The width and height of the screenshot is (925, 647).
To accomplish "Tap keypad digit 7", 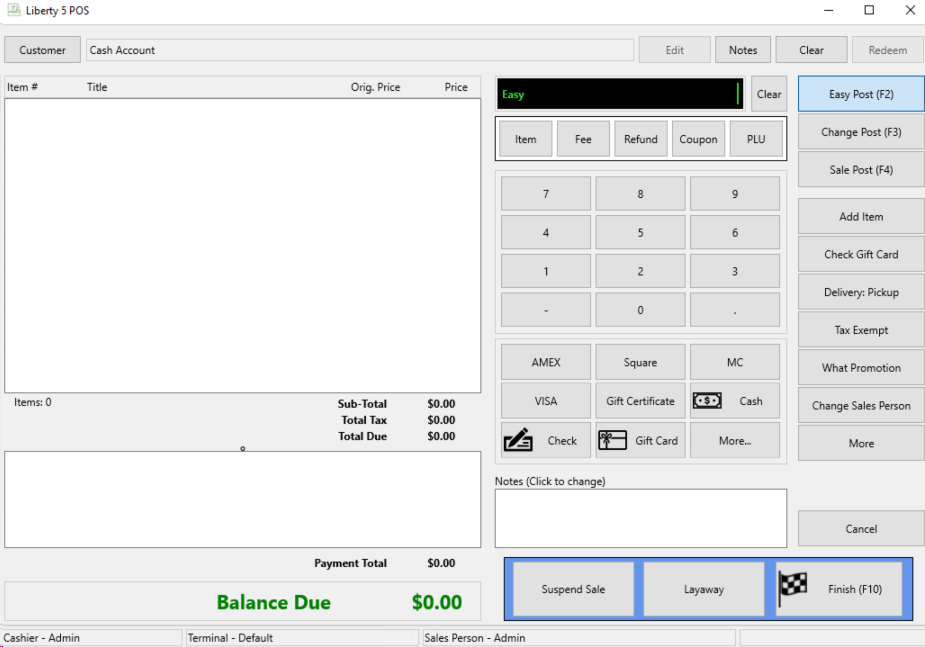I will point(546,193).
